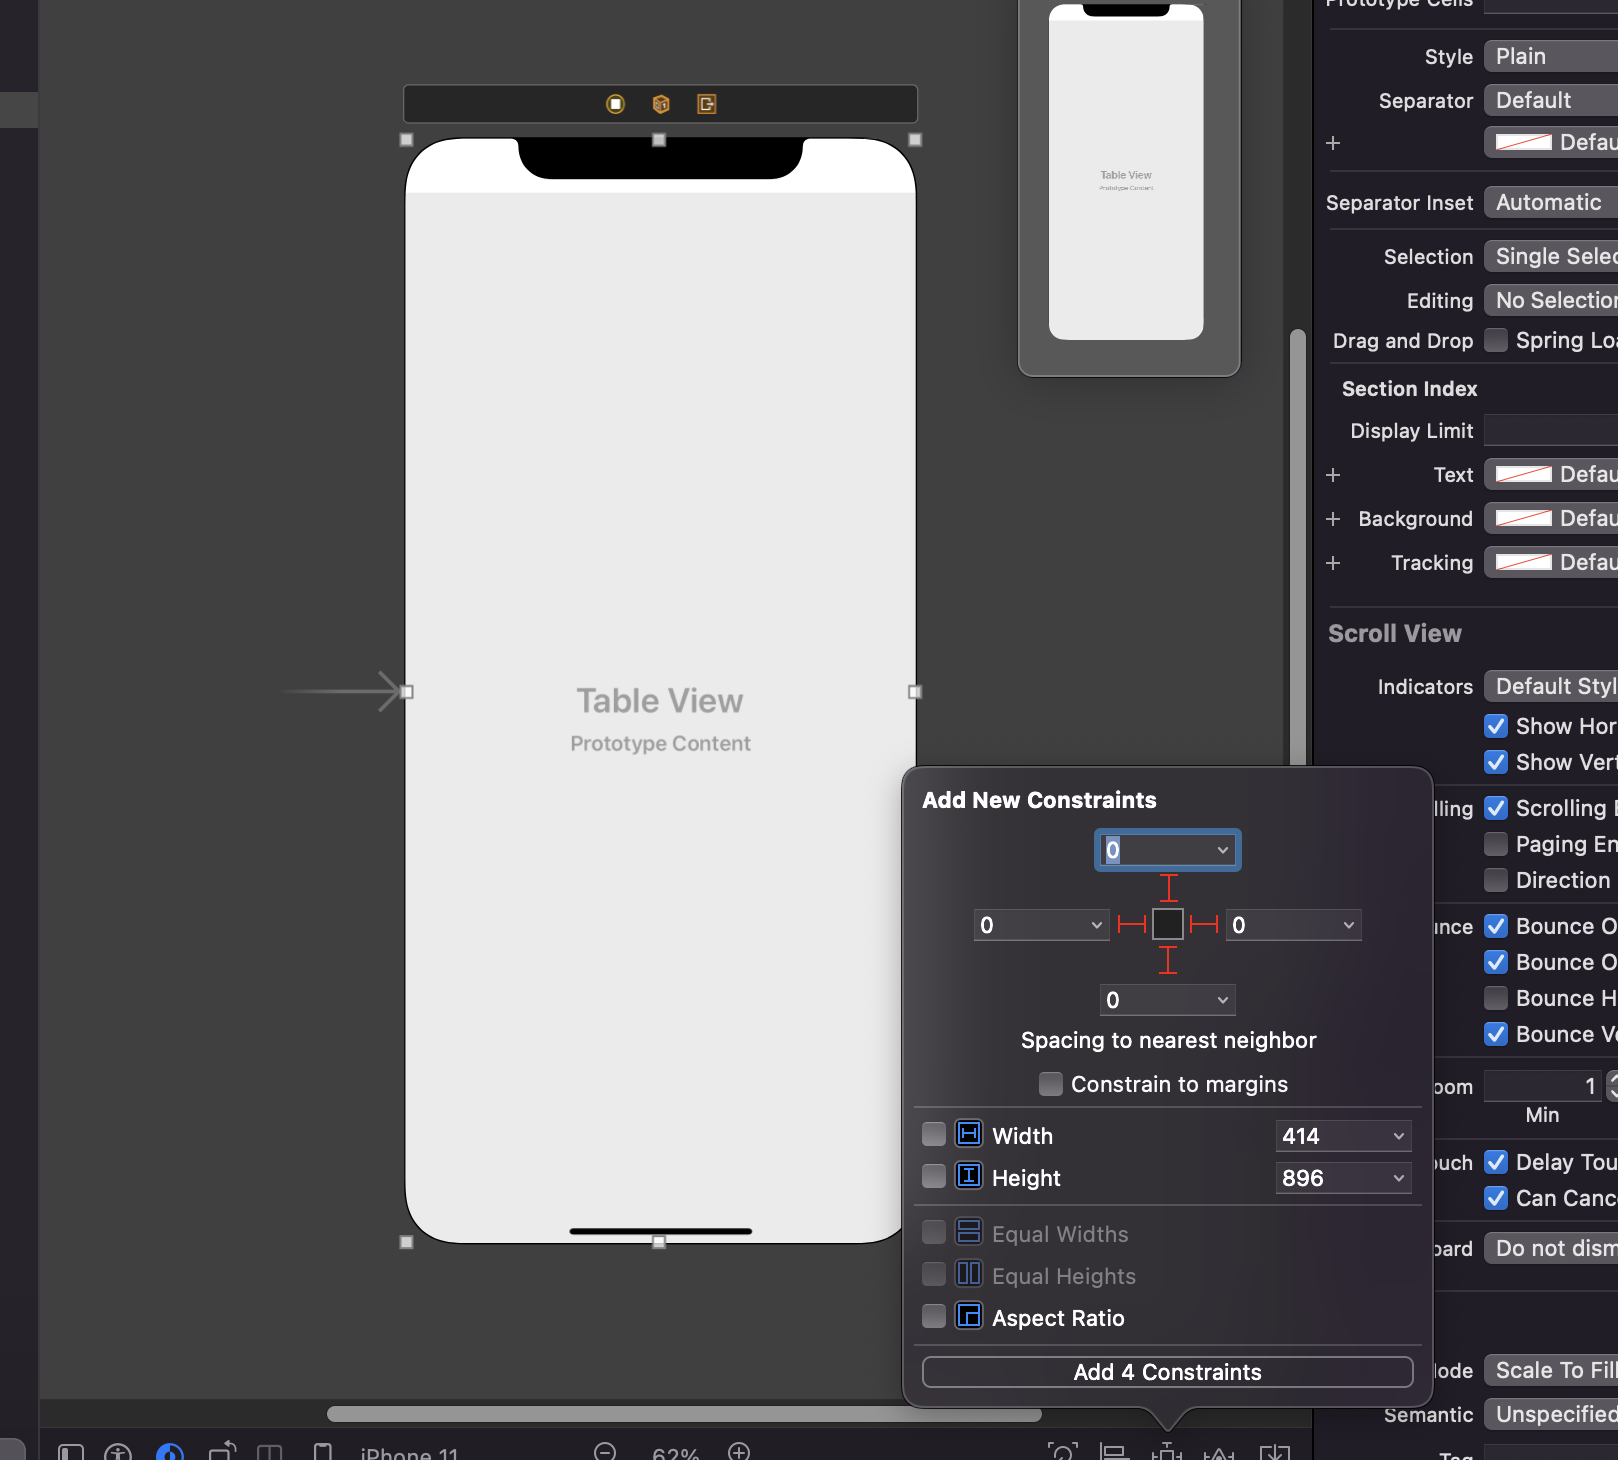1618x1460 pixels.
Task: Click the Display Limit input field
Action: [x=1551, y=430]
